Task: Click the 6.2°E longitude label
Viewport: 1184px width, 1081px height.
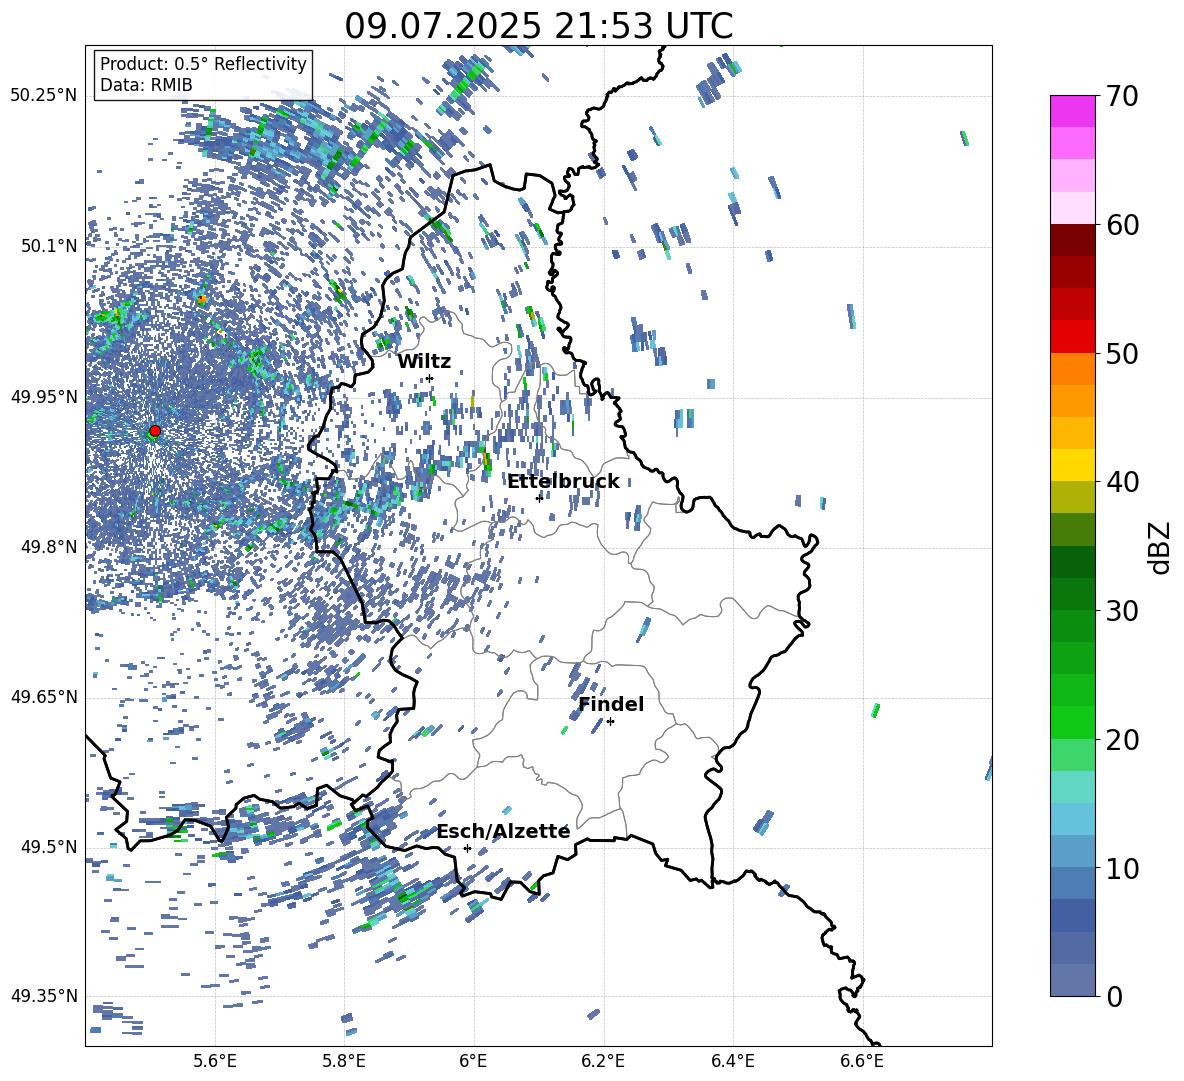Action: pyautogui.click(x=603, y=1061)
